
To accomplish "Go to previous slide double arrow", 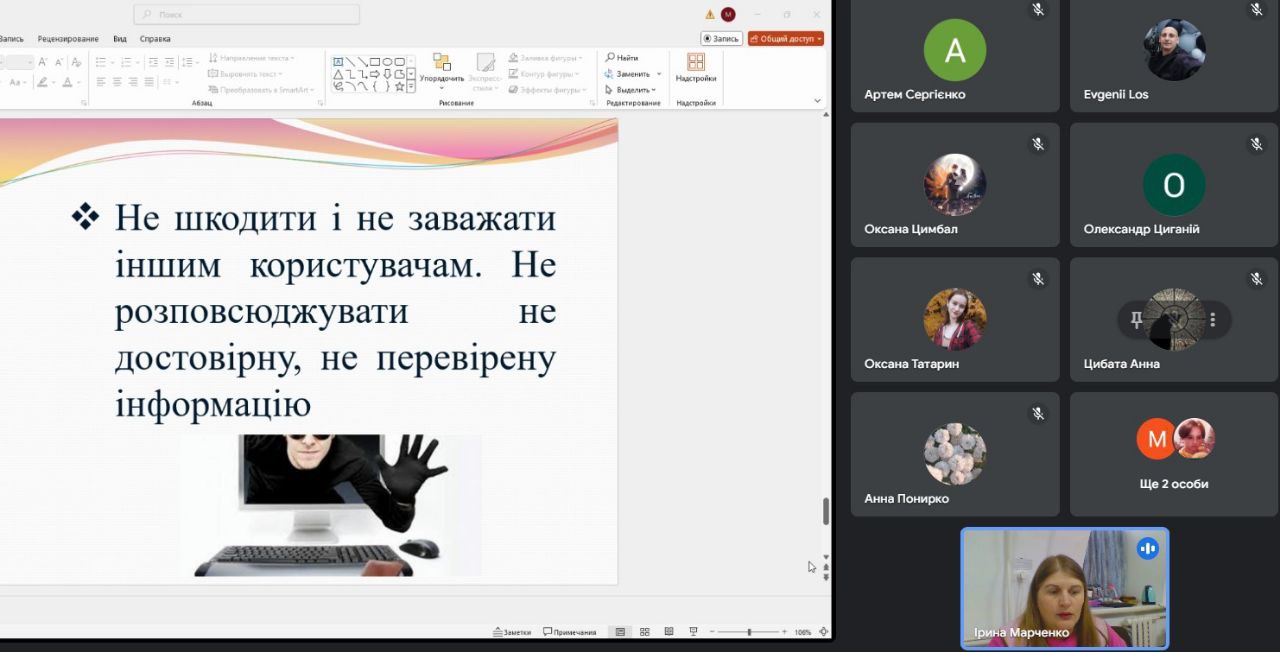I will pyautogui.click(x=826, y=567).
